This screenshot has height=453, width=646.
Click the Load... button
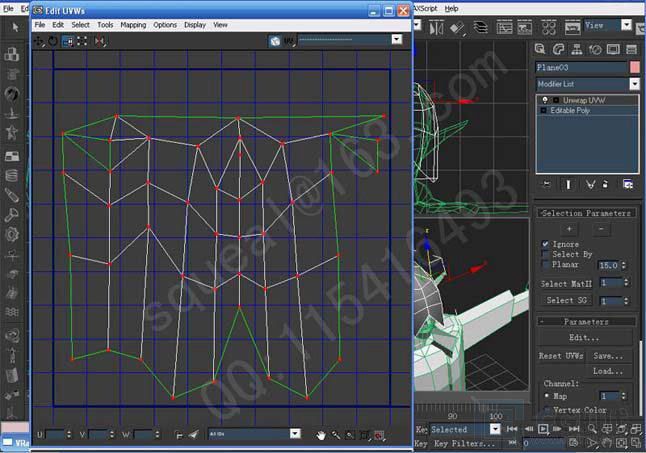(x=608, y=371)
